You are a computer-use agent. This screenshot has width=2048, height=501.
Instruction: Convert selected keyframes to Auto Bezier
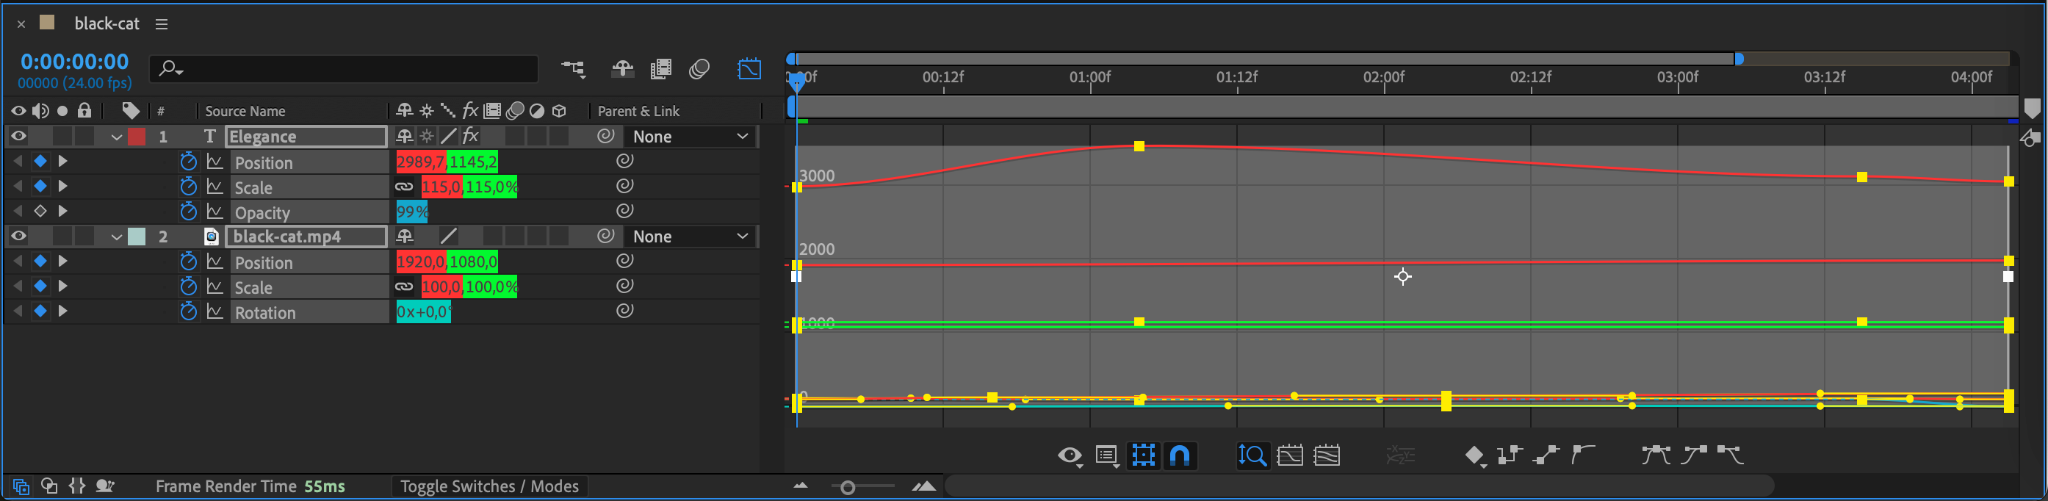tap(1582, 455)
